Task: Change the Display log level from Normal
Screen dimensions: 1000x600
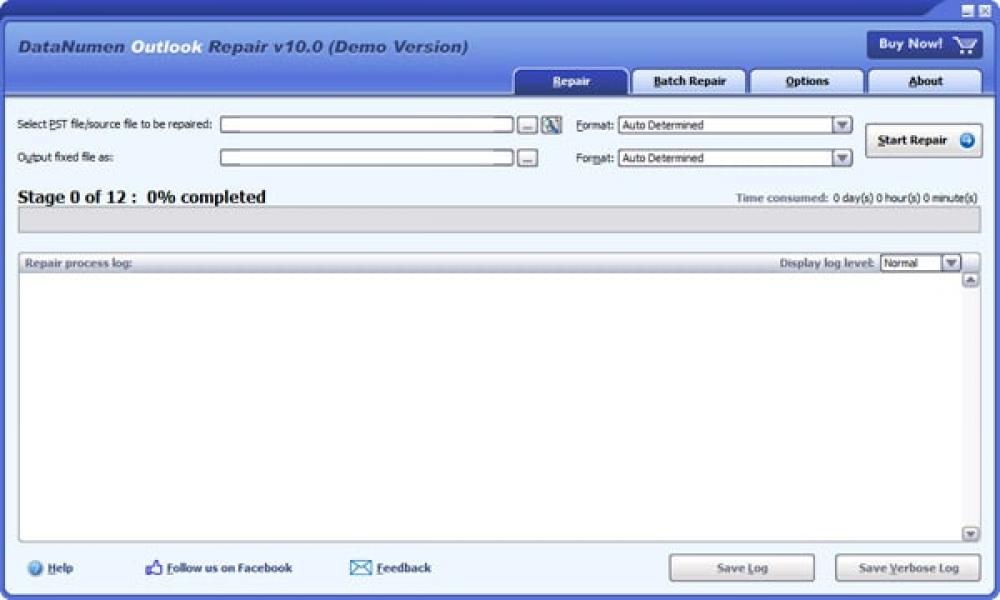Action: point(949,263)
